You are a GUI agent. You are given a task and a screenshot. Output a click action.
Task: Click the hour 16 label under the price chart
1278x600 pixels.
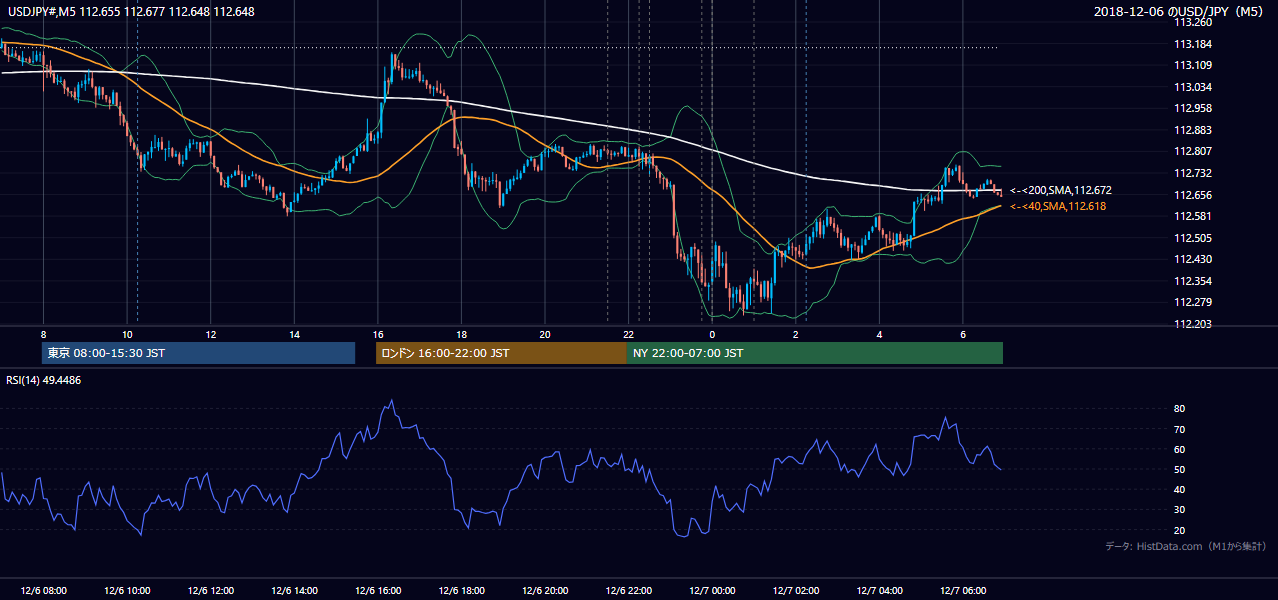point(378,334)
